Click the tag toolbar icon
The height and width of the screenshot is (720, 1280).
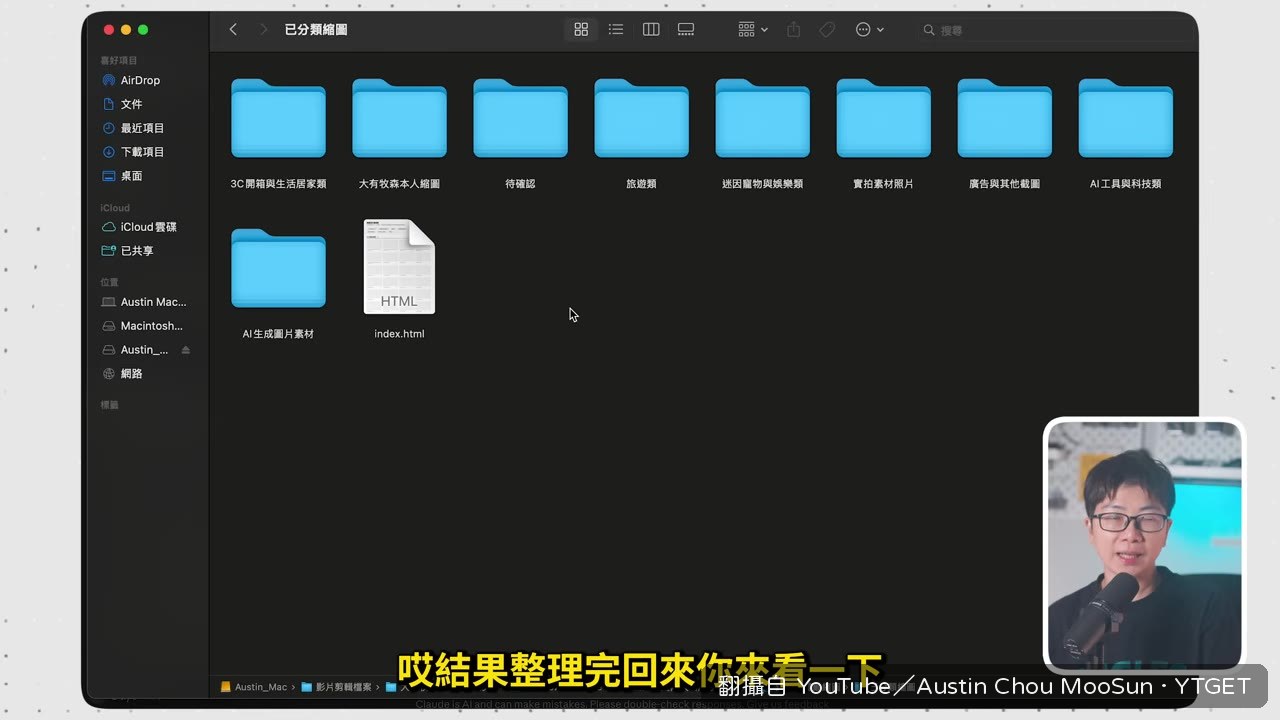[827, 30]
